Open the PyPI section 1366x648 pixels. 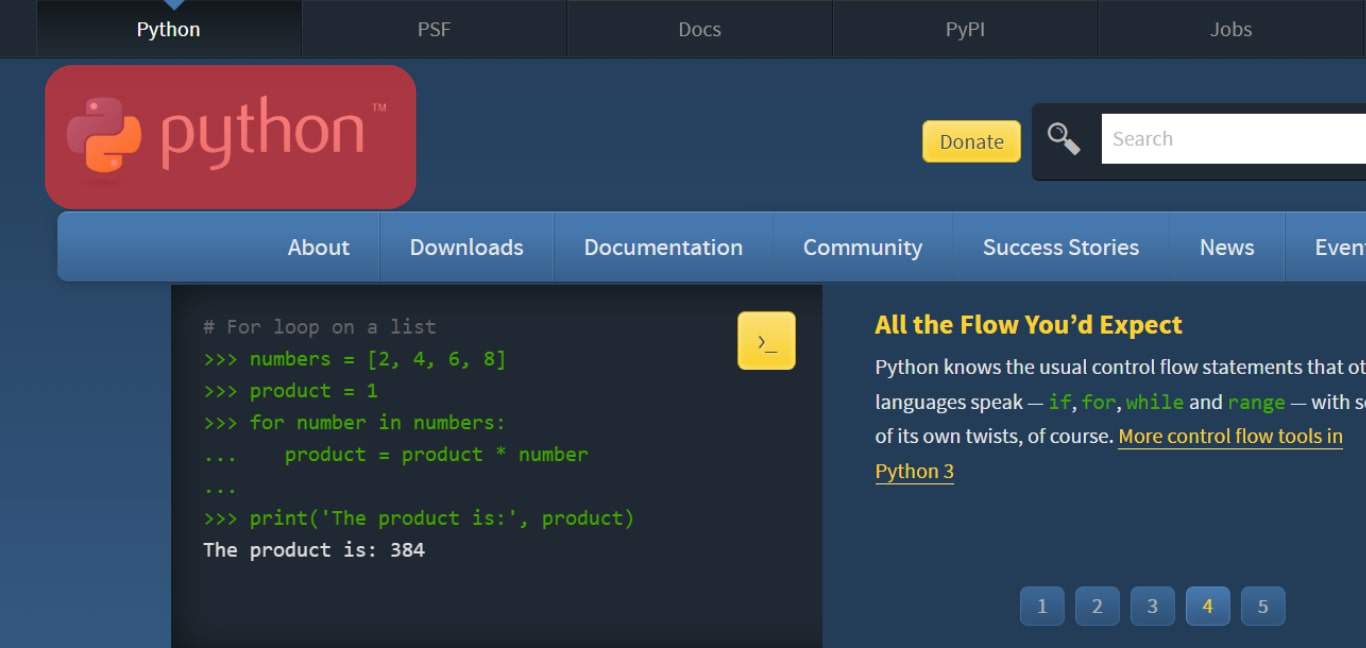click(964, 29)
